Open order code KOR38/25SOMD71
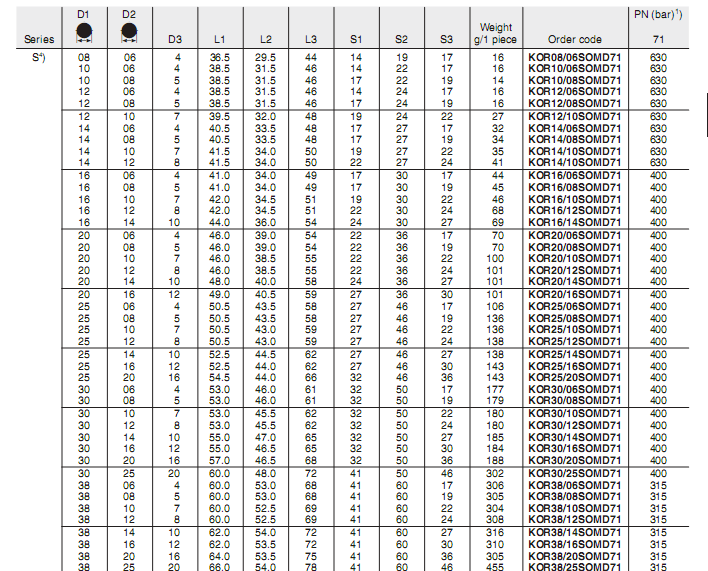This screenshot has height=571, width=708. click(573, 566)
